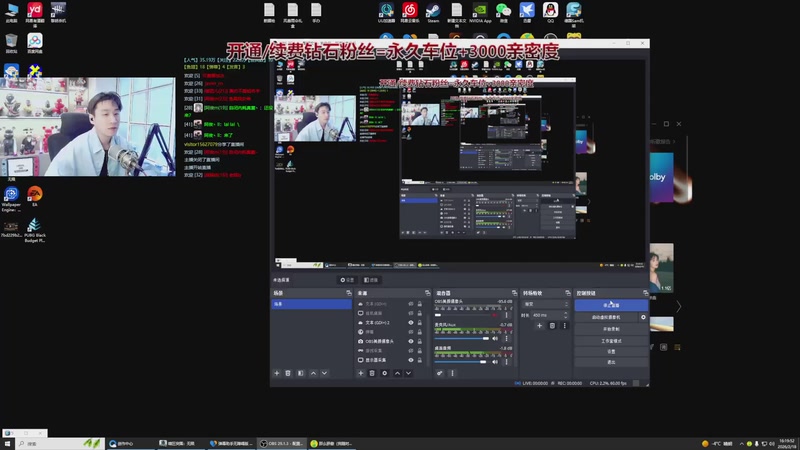Toggle lock on 文本 (GDI+) 2 source
The width and height of the screenshot is (800, 450).
click(x=420, y=323)
